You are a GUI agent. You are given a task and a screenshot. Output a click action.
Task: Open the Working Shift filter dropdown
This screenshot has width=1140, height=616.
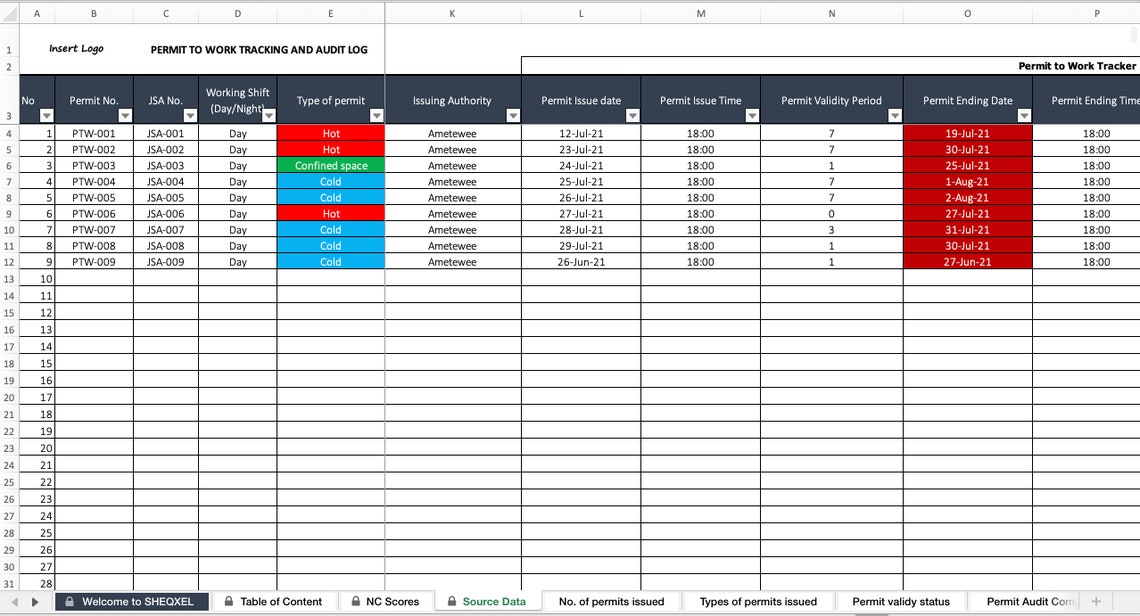(268, 116)
